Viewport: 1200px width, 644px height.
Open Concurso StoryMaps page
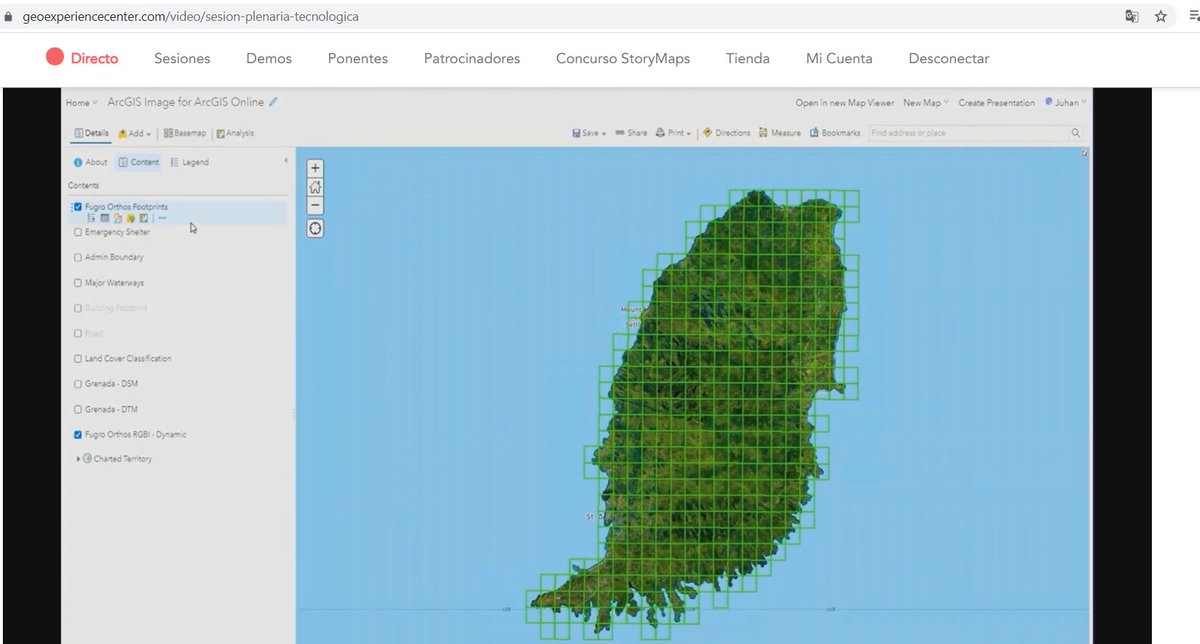click(623, 58)
